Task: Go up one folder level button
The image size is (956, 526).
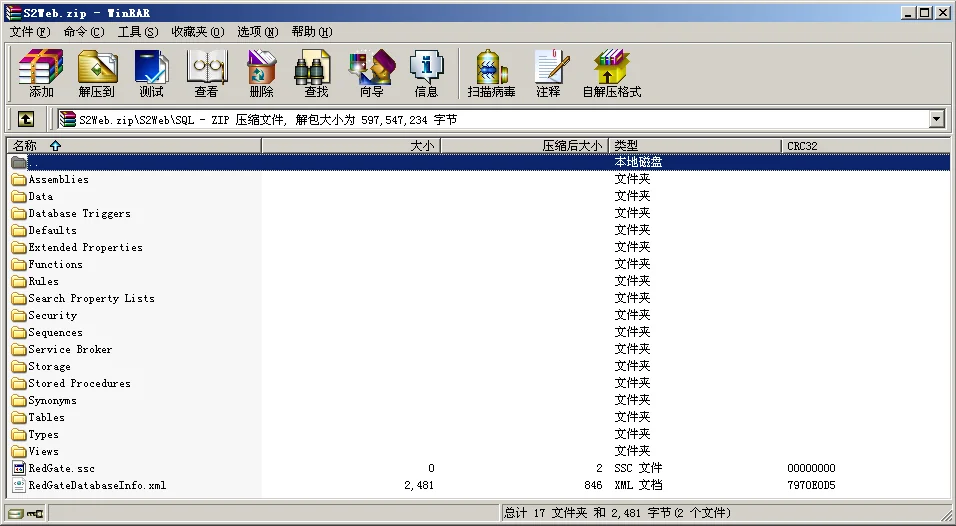Action: pyautogui.click(x=26, y=119)
